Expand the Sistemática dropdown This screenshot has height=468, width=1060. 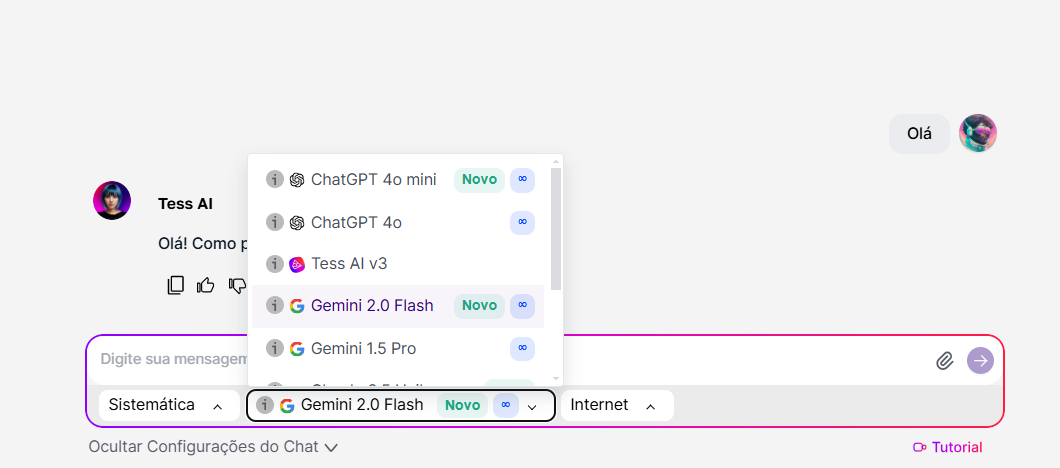(169, 405)
